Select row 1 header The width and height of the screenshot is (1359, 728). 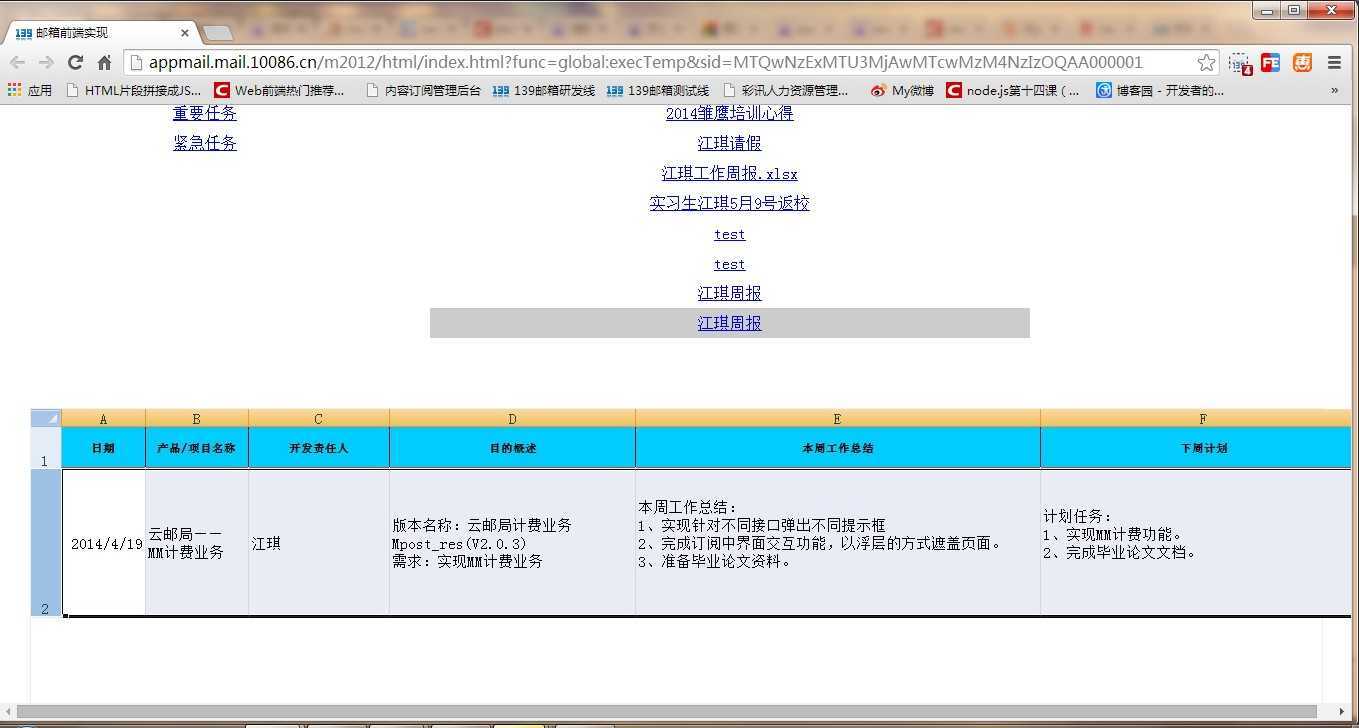point(46,448)
